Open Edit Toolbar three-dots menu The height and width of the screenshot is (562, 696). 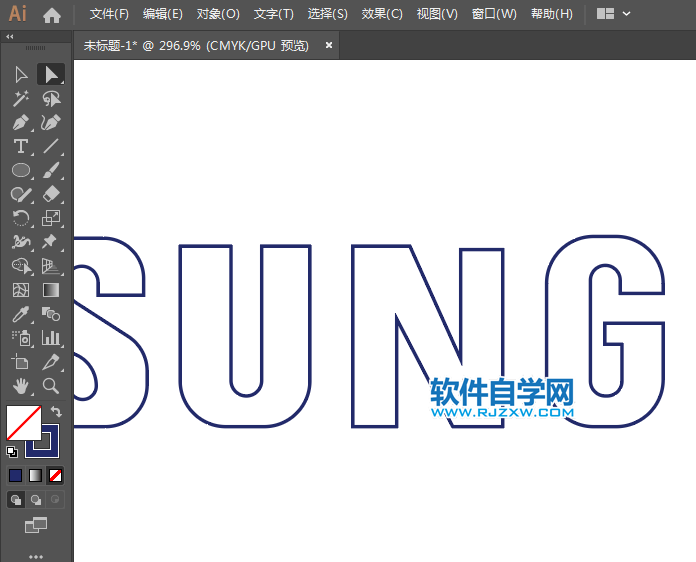click(x=36, y=555)
